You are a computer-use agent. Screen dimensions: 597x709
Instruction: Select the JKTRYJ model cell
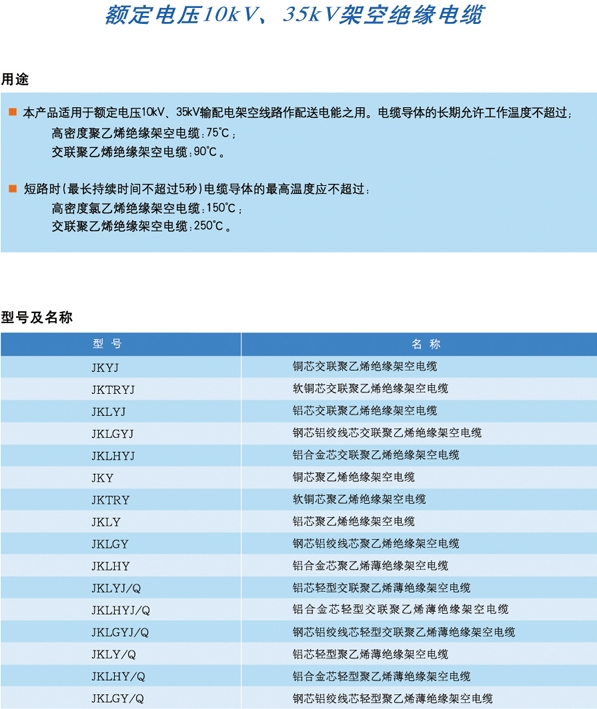point(121,389)
